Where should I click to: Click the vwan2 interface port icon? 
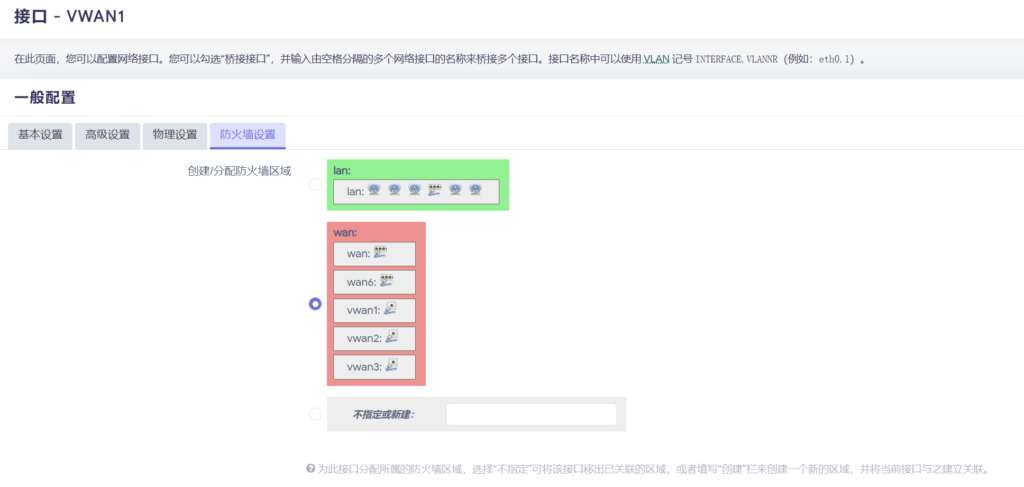click(391, 338)
